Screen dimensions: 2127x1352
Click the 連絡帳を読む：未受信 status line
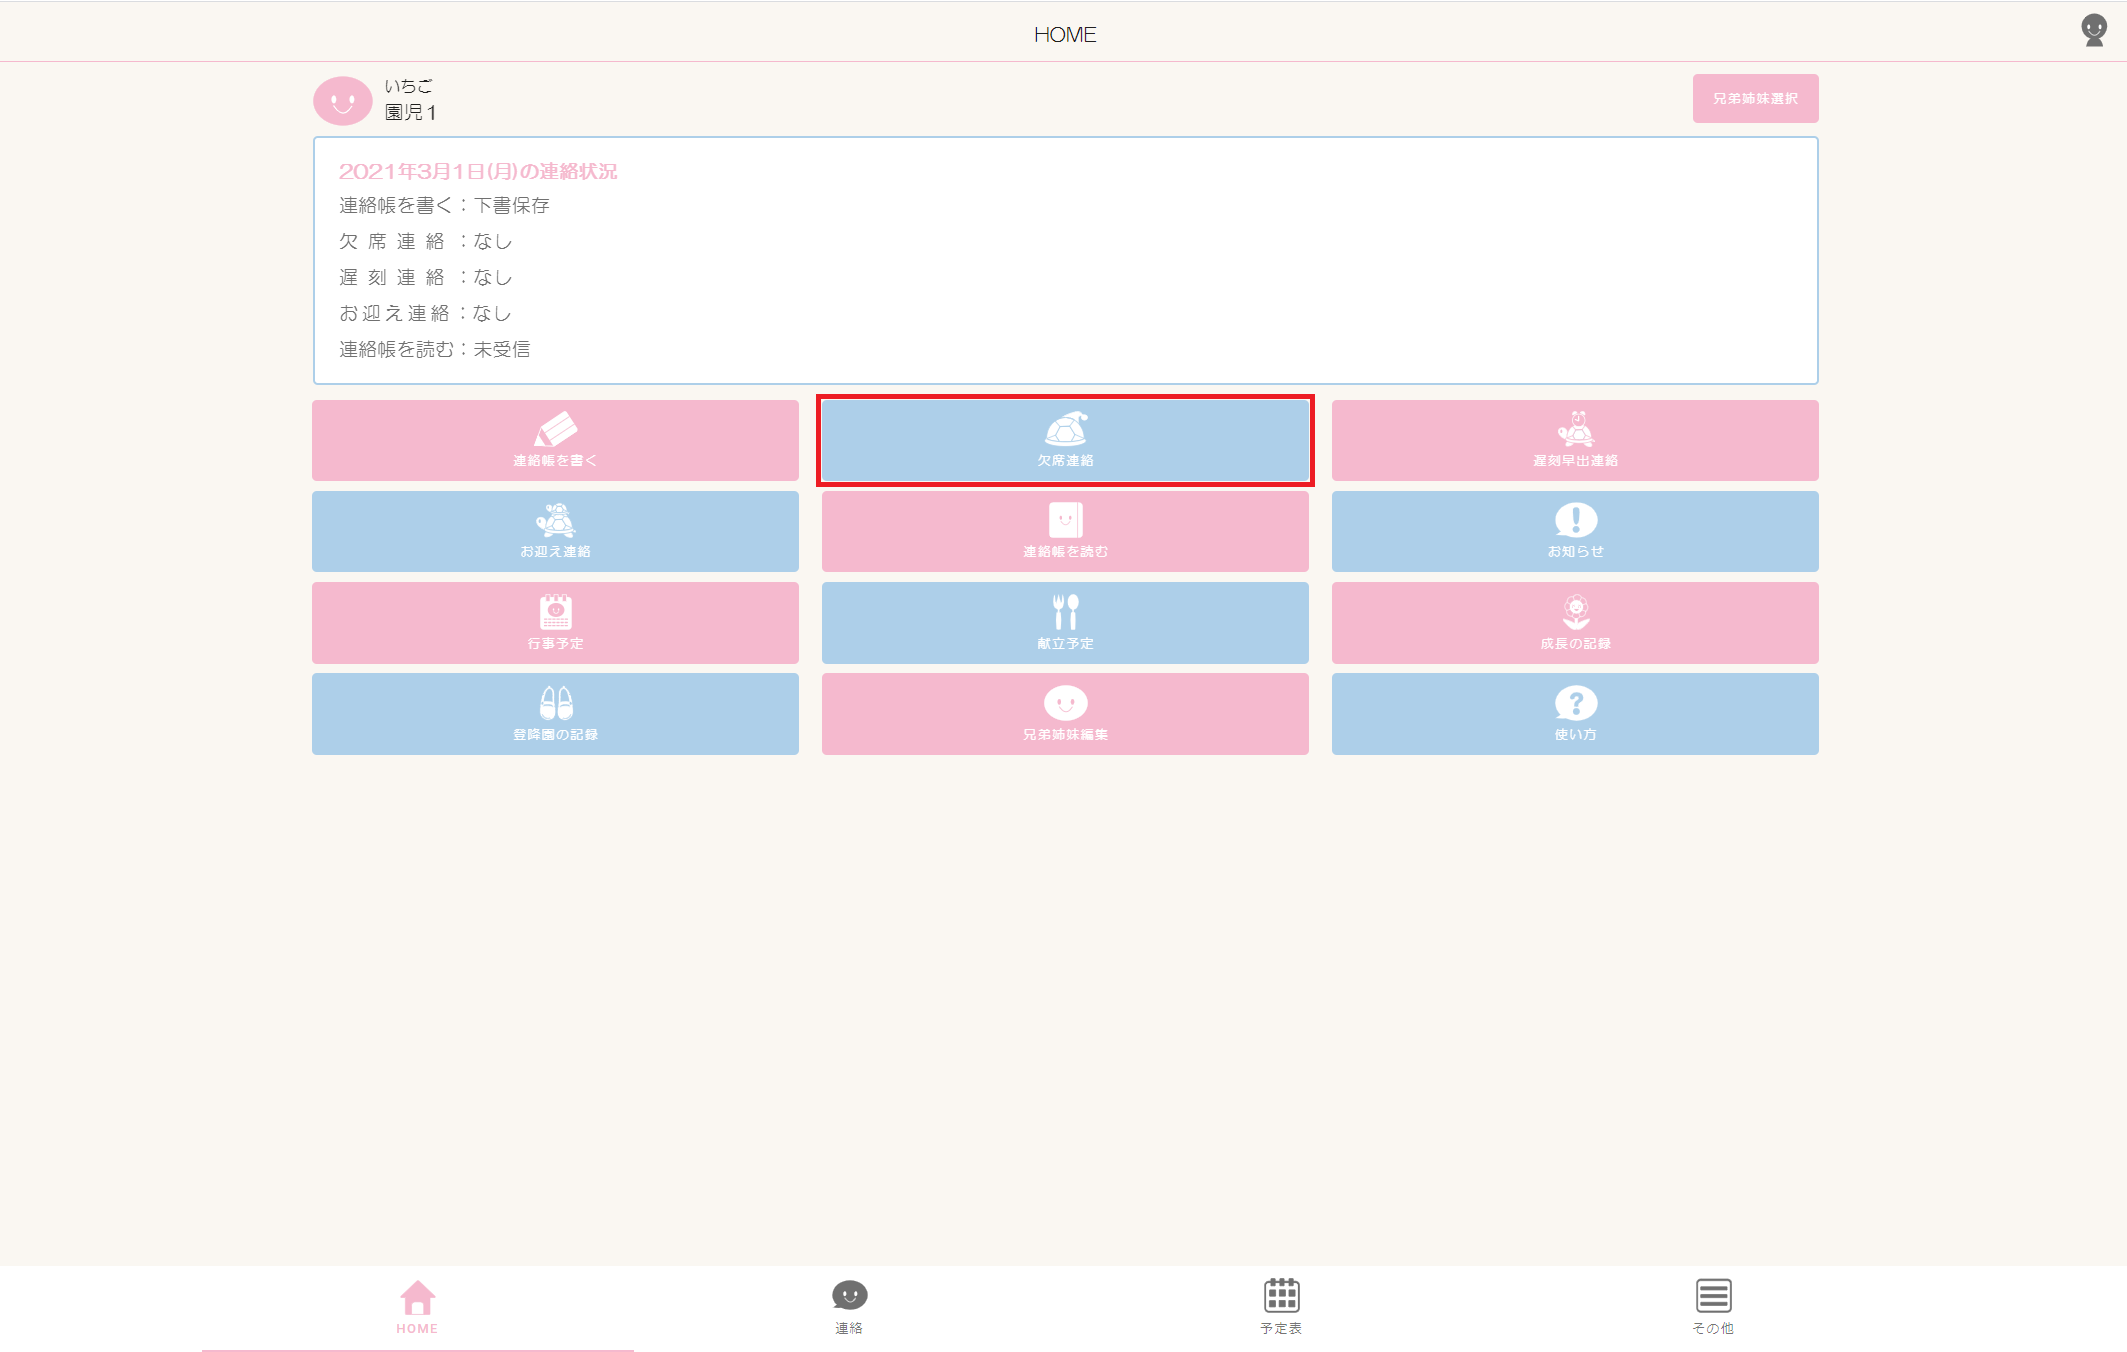coord(434,349)
